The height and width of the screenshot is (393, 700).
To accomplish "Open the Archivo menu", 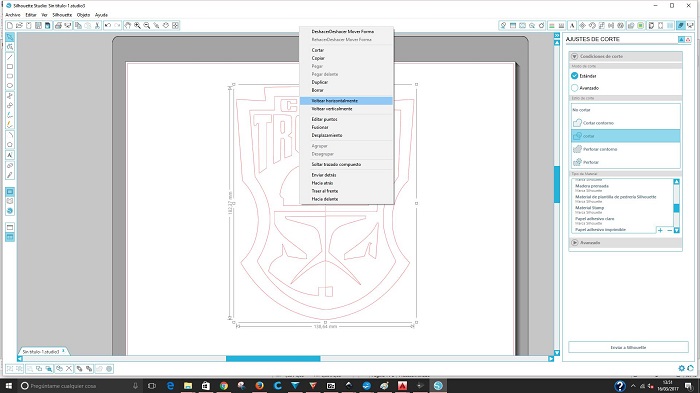I will point(12,15).
